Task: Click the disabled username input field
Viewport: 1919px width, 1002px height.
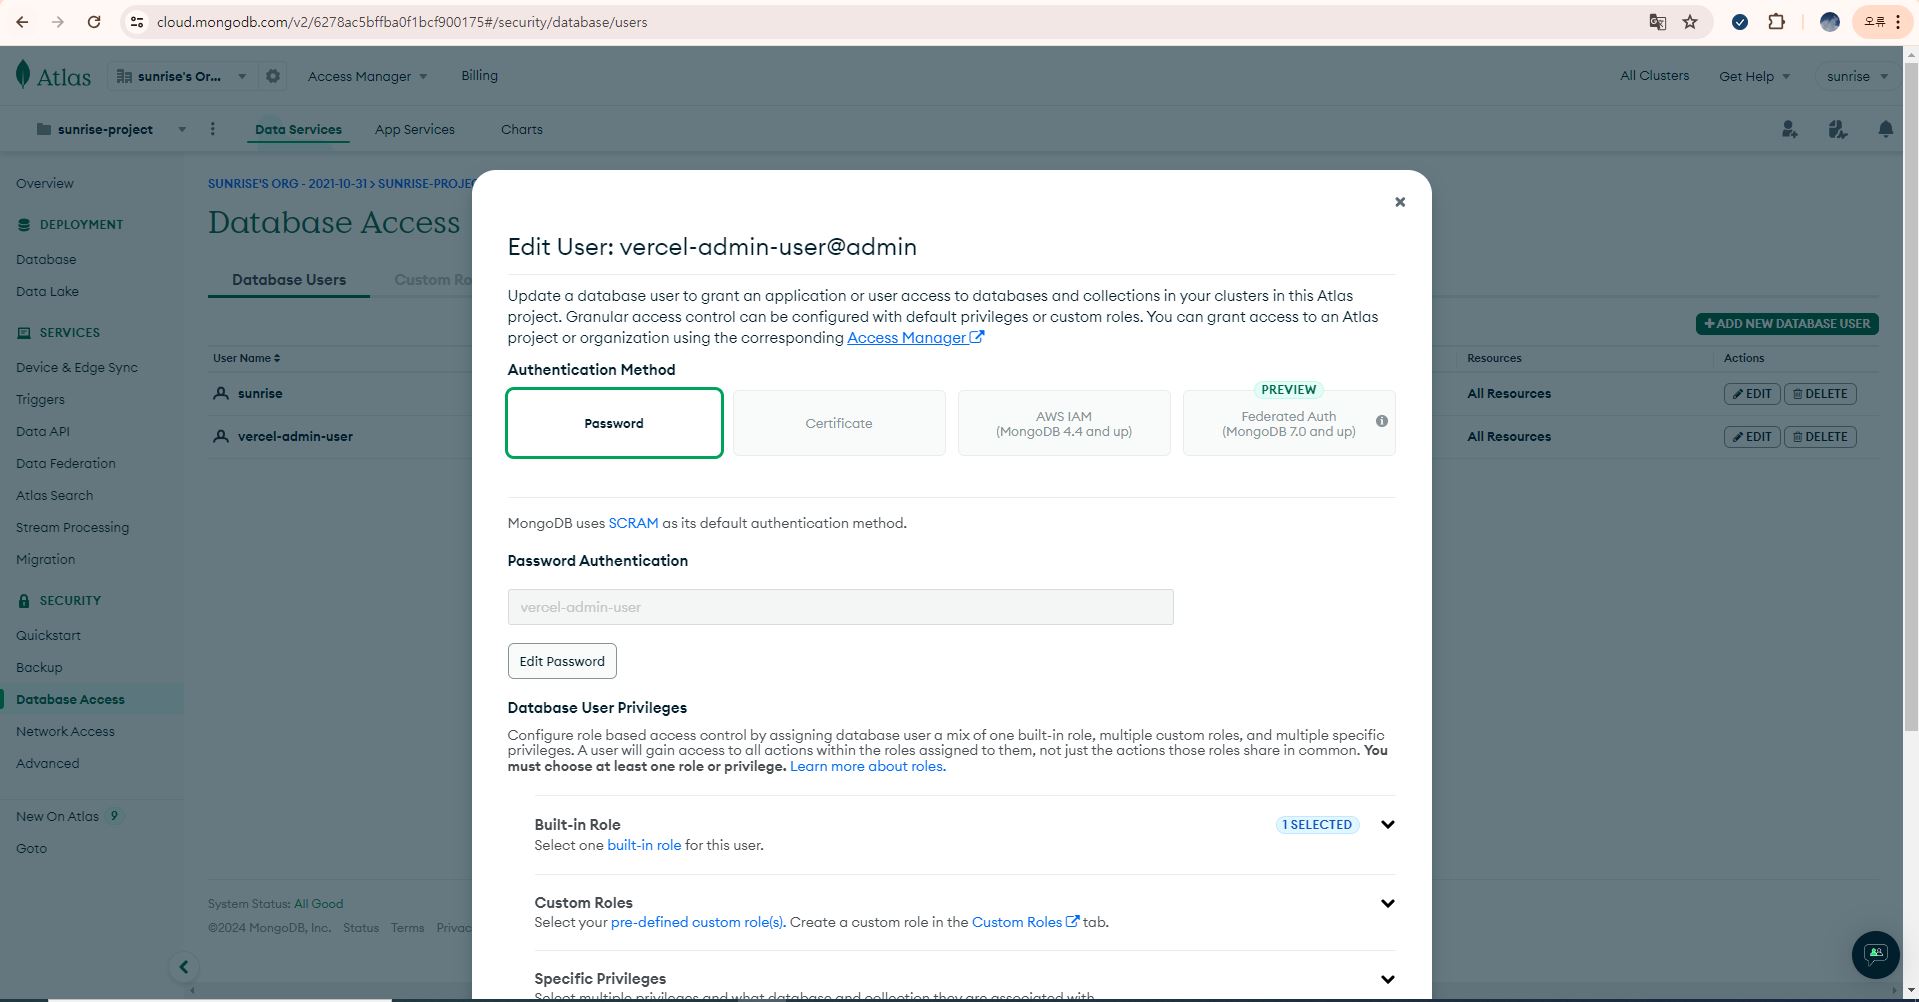Action: [x=840, y=607]
